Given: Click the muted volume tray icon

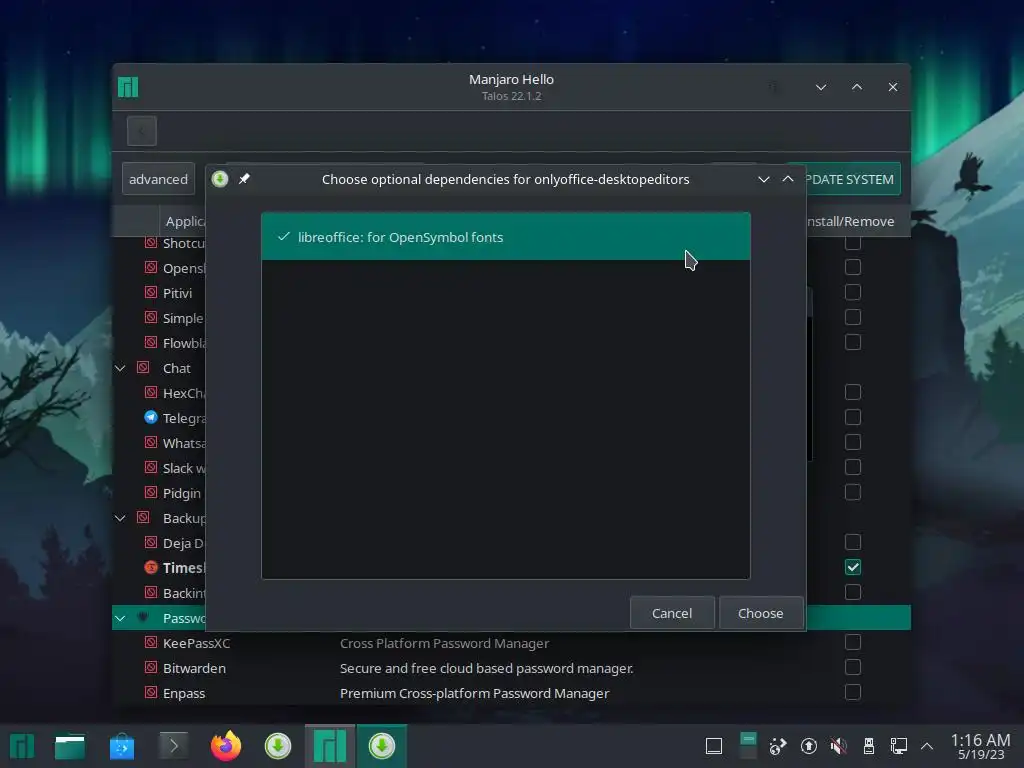Looking at the screenshot, I should 839,746.
